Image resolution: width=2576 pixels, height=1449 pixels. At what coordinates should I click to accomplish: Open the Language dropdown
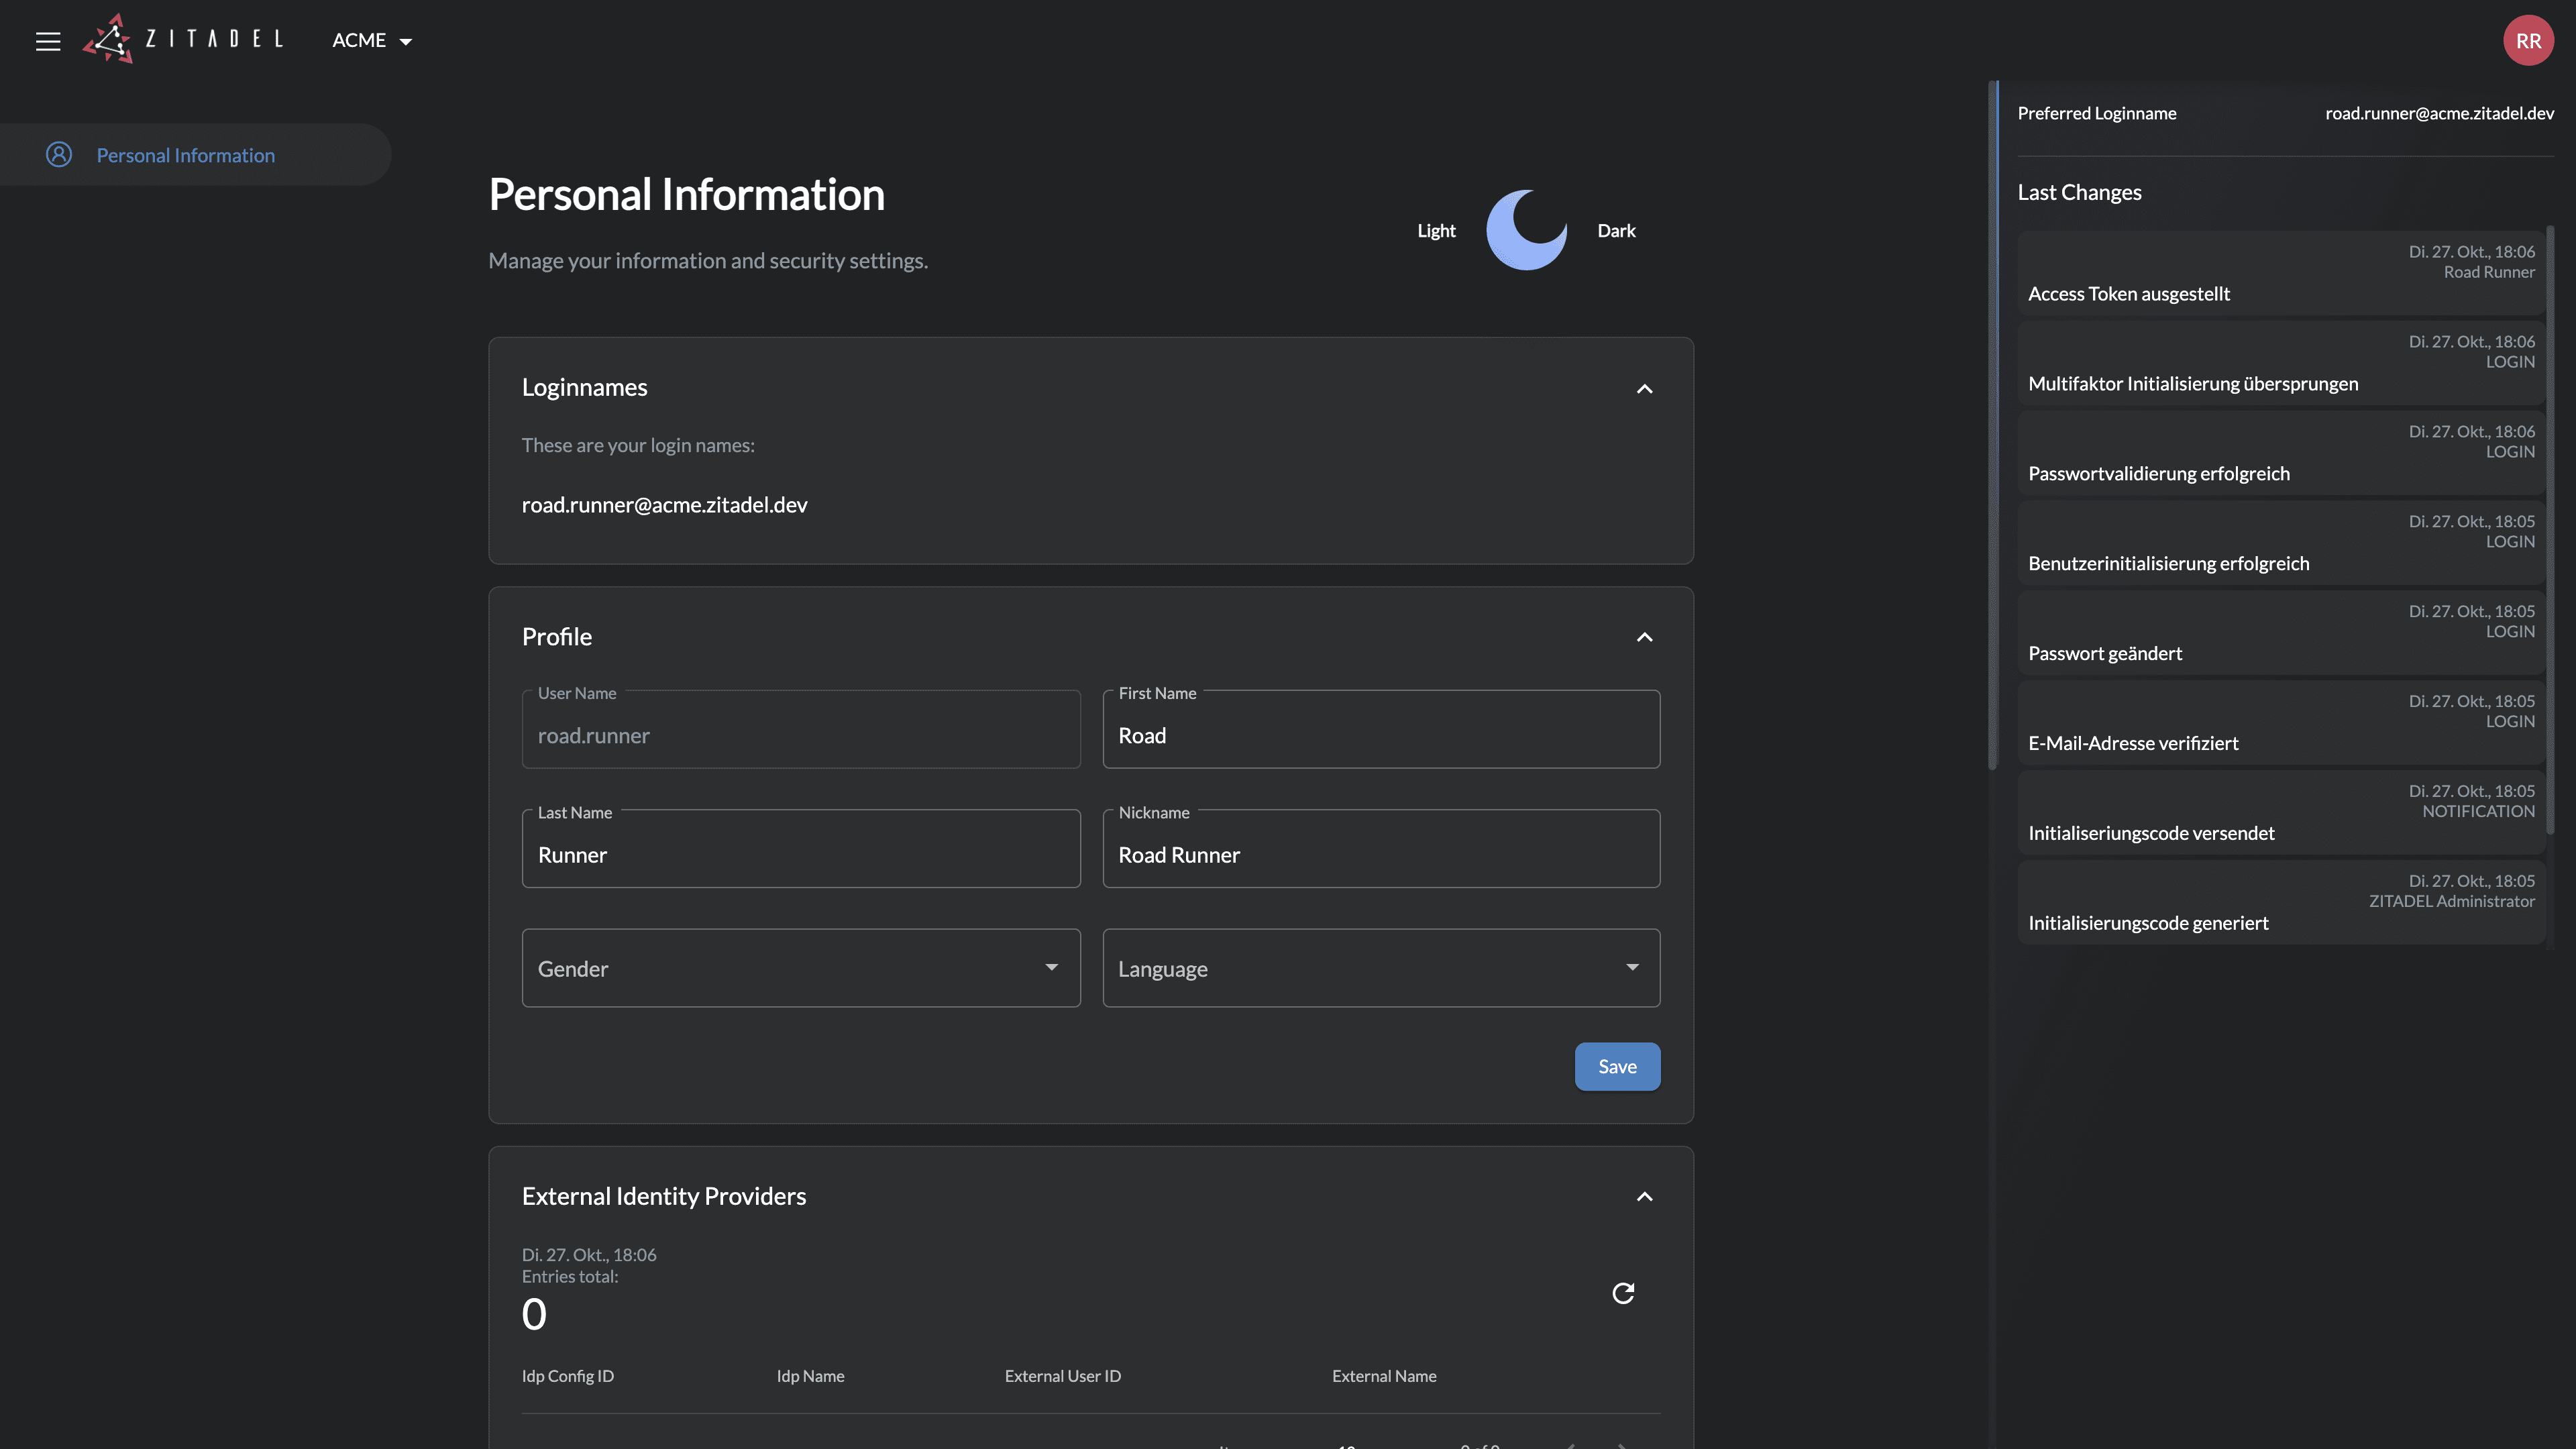pyautogui.click(x=1380, y=968)
